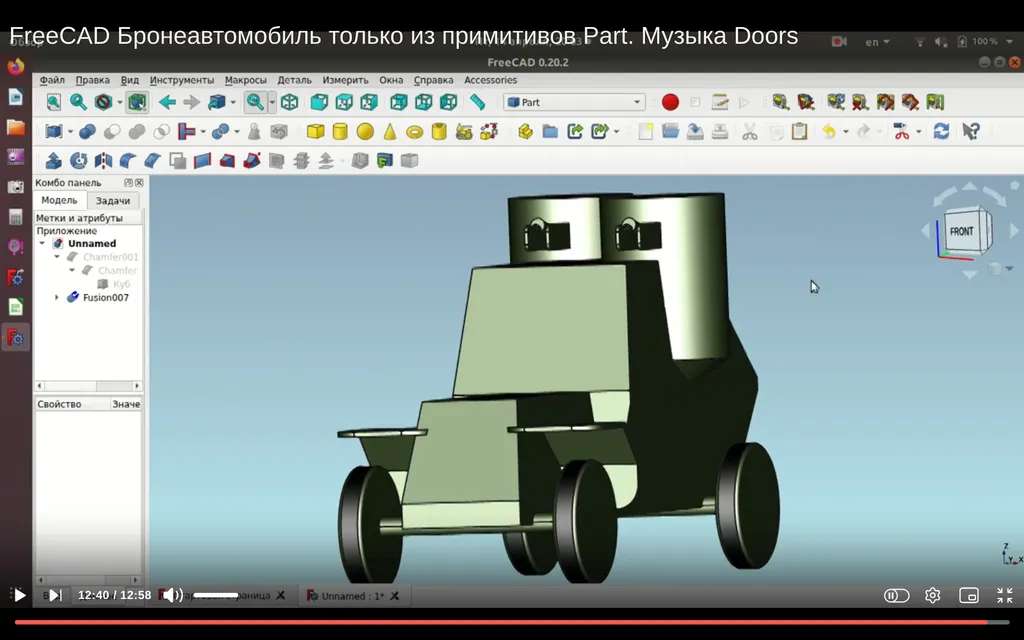Toggle picture-in-picture mode
Image resolution: width=1024 pixels, height=640 pixels.
point(968,596)
